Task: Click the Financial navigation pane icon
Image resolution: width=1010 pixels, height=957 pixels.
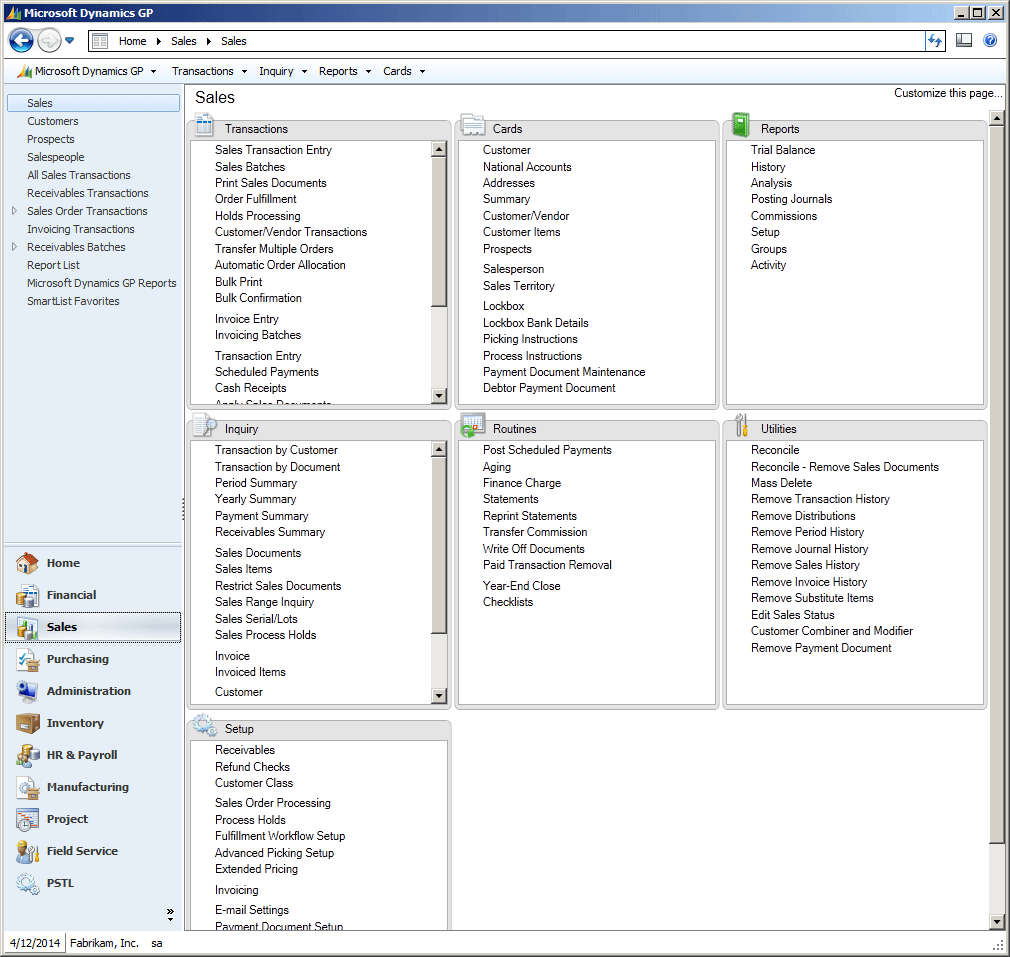Action: 27,595
